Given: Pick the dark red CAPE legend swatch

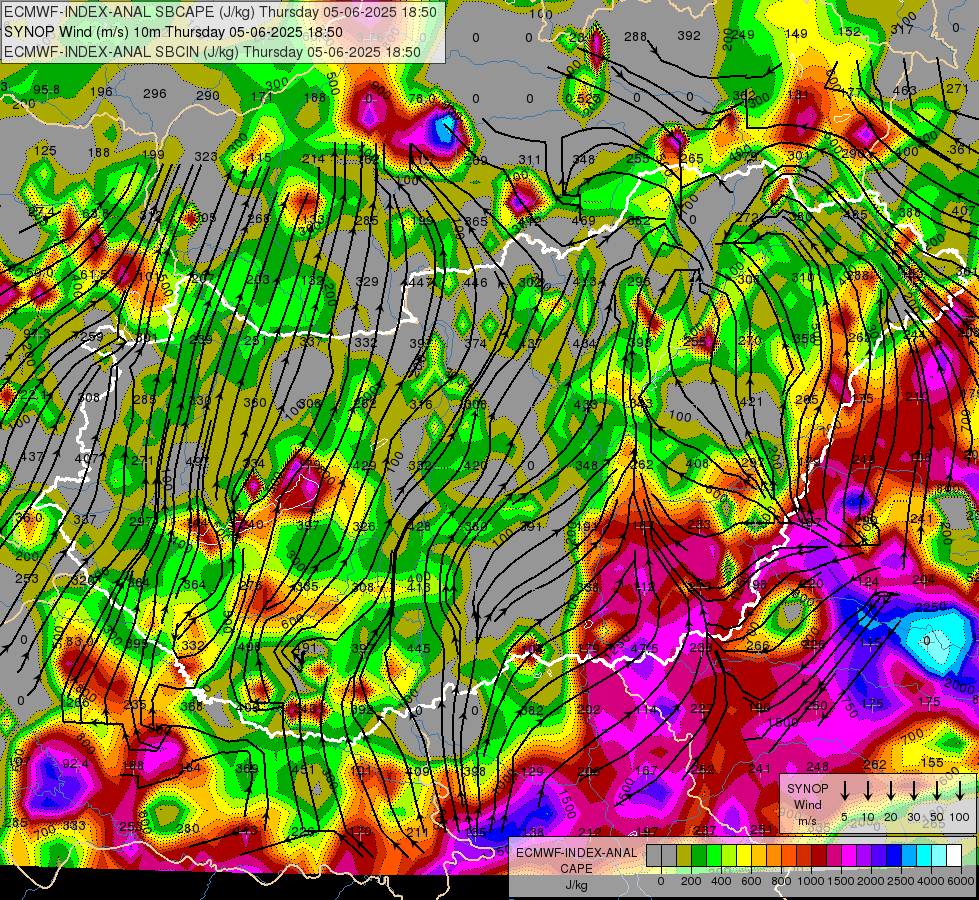Looking at the screenshot, I should (819, 855).
